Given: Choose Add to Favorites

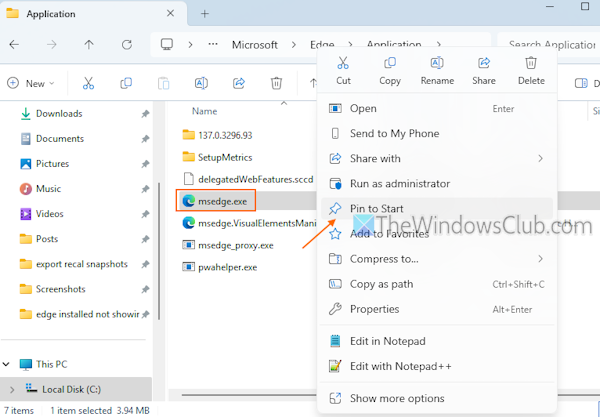Looking at the screenshot, I should (x=437, y=234).
